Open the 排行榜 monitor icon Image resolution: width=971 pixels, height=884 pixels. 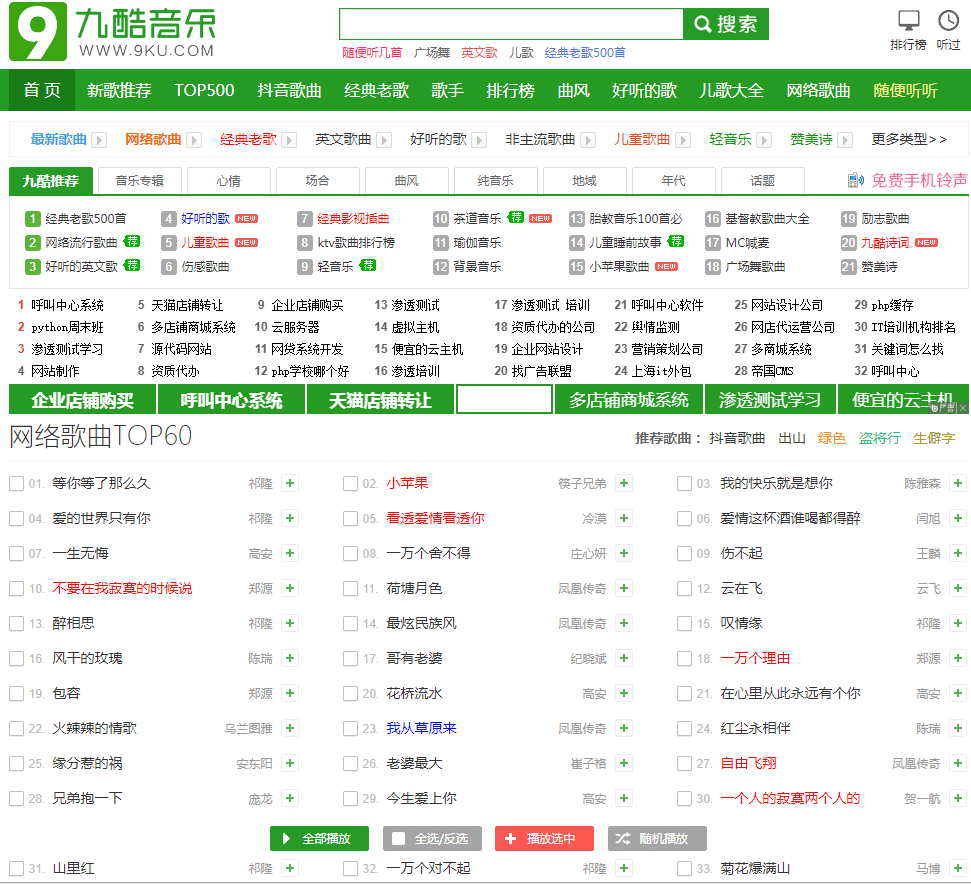pyautogui.click(x=908, y=21)
